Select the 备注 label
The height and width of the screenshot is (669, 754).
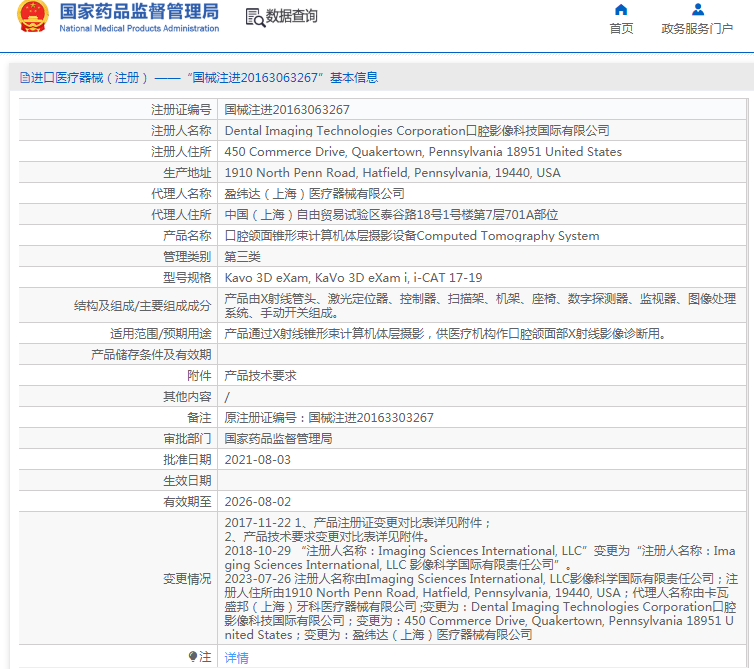click(x=199, y=417)
